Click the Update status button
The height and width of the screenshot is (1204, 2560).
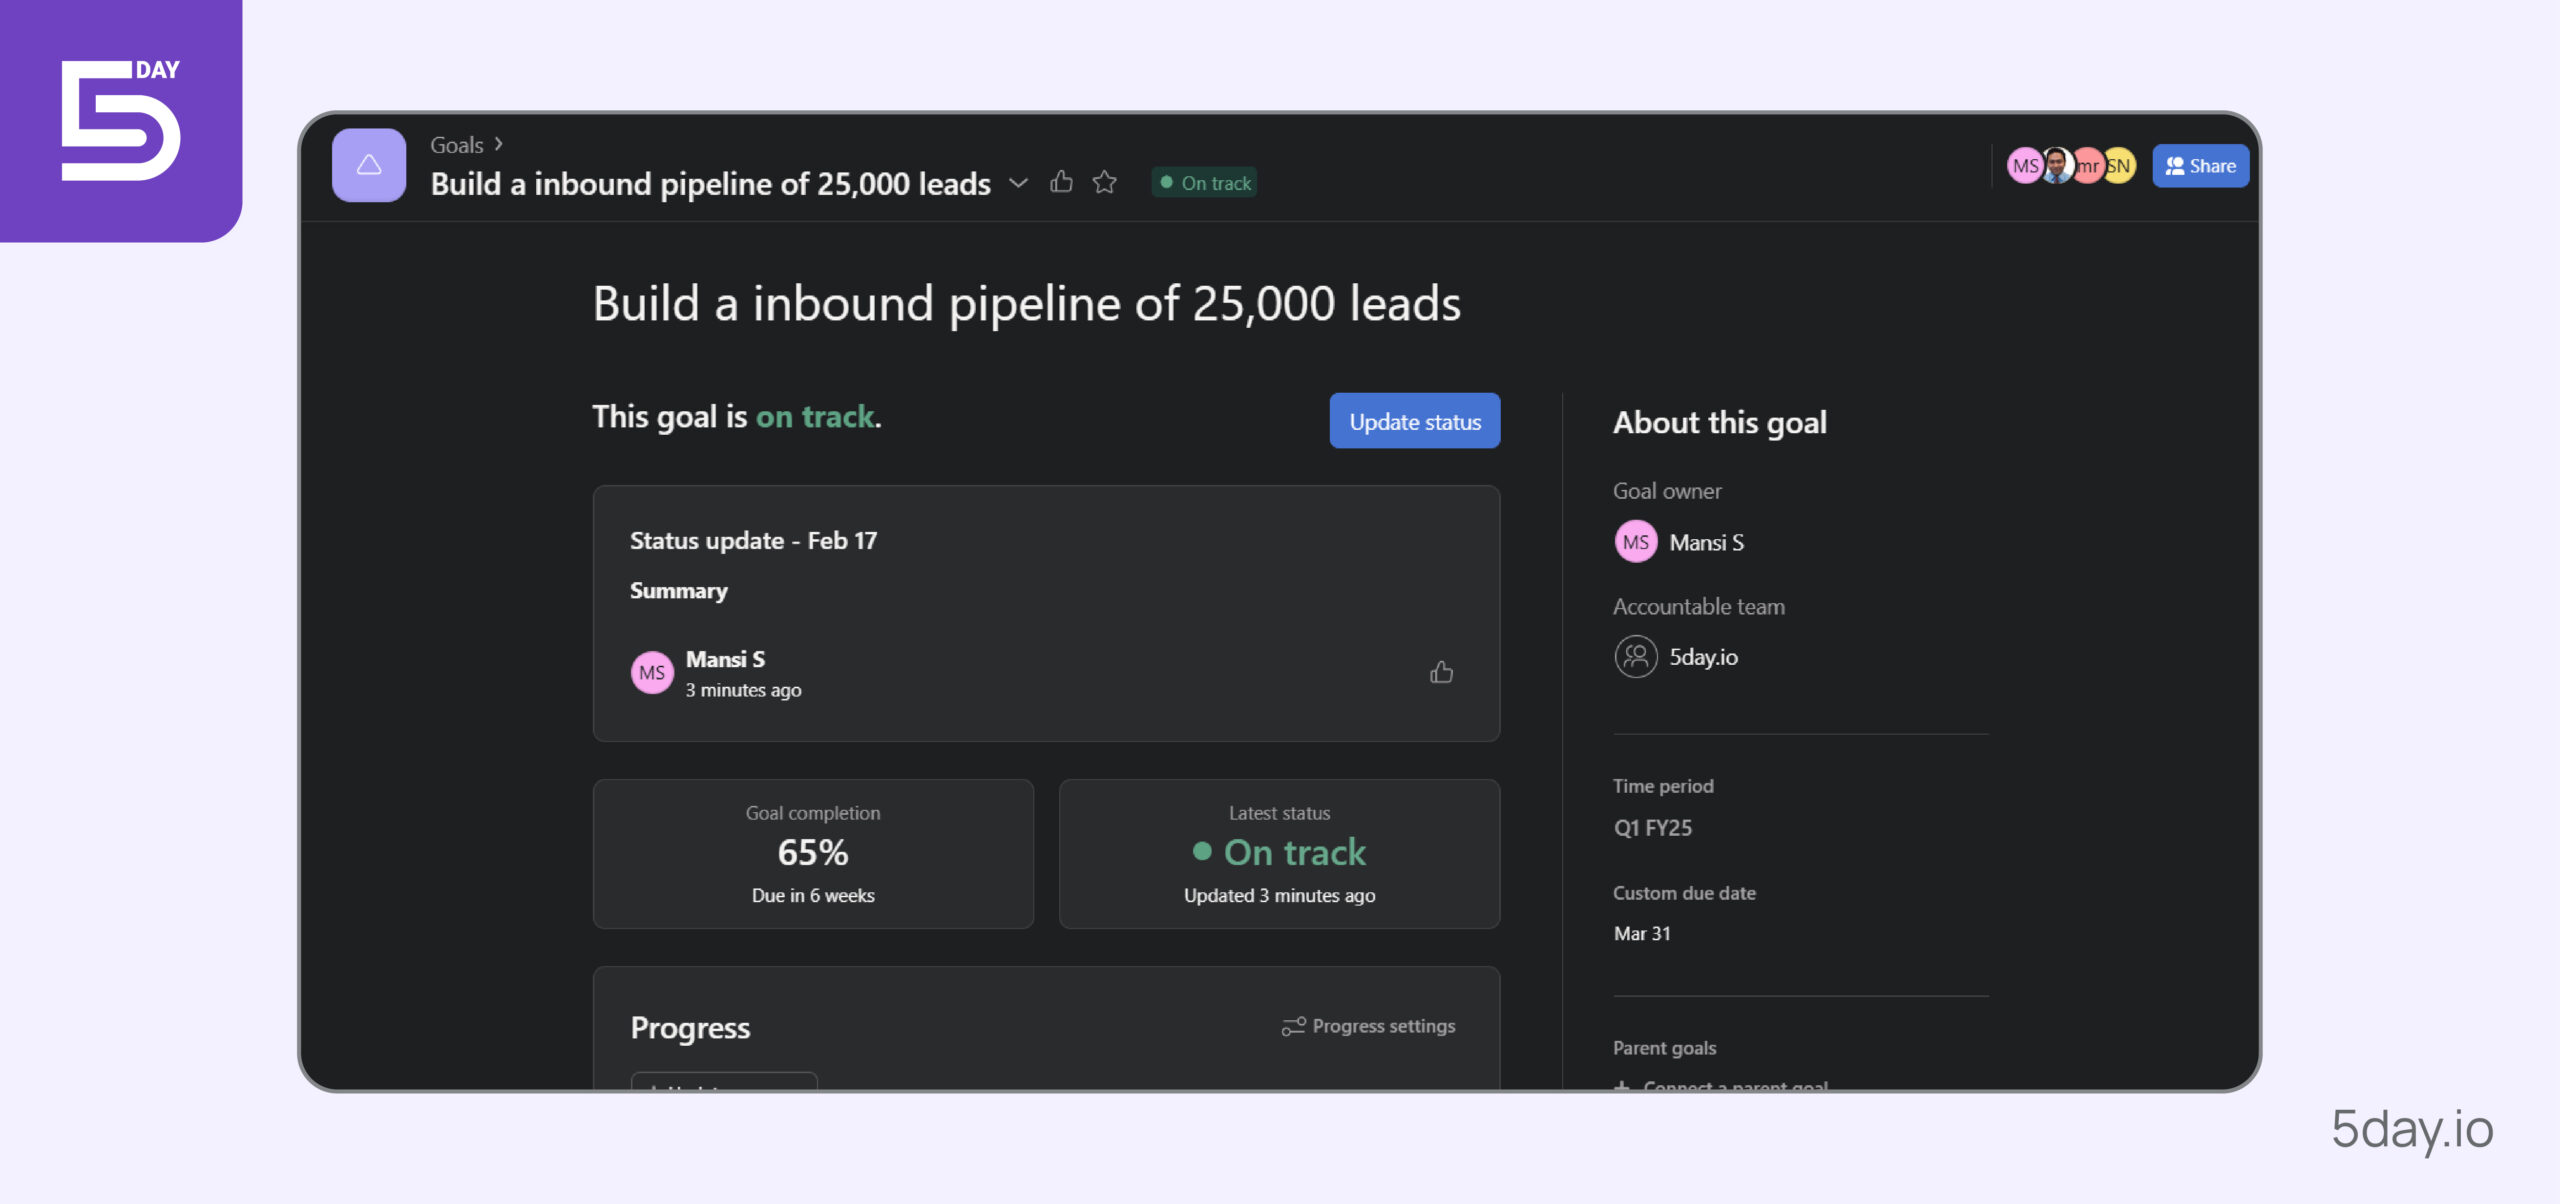click(x=1414, y=421)
